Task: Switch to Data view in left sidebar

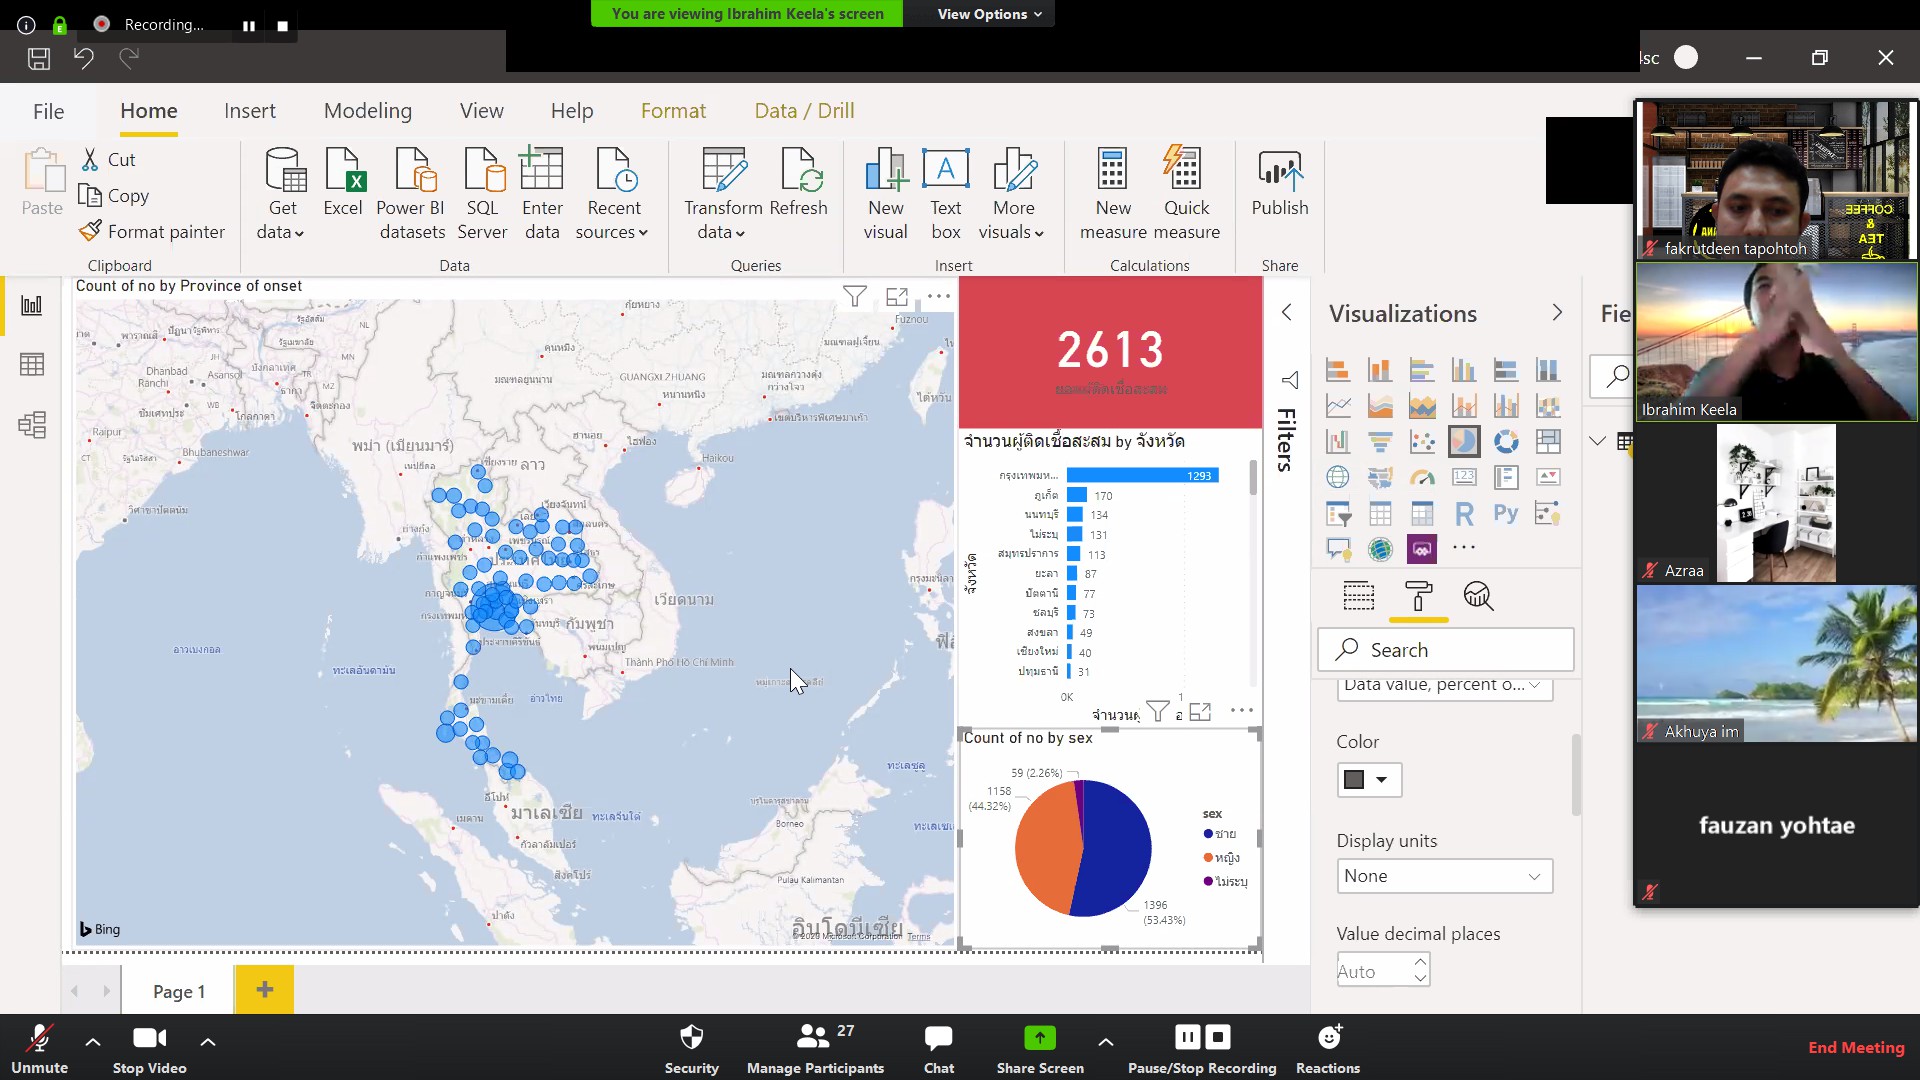Action: pyautogui.click(x=32, y=365)
